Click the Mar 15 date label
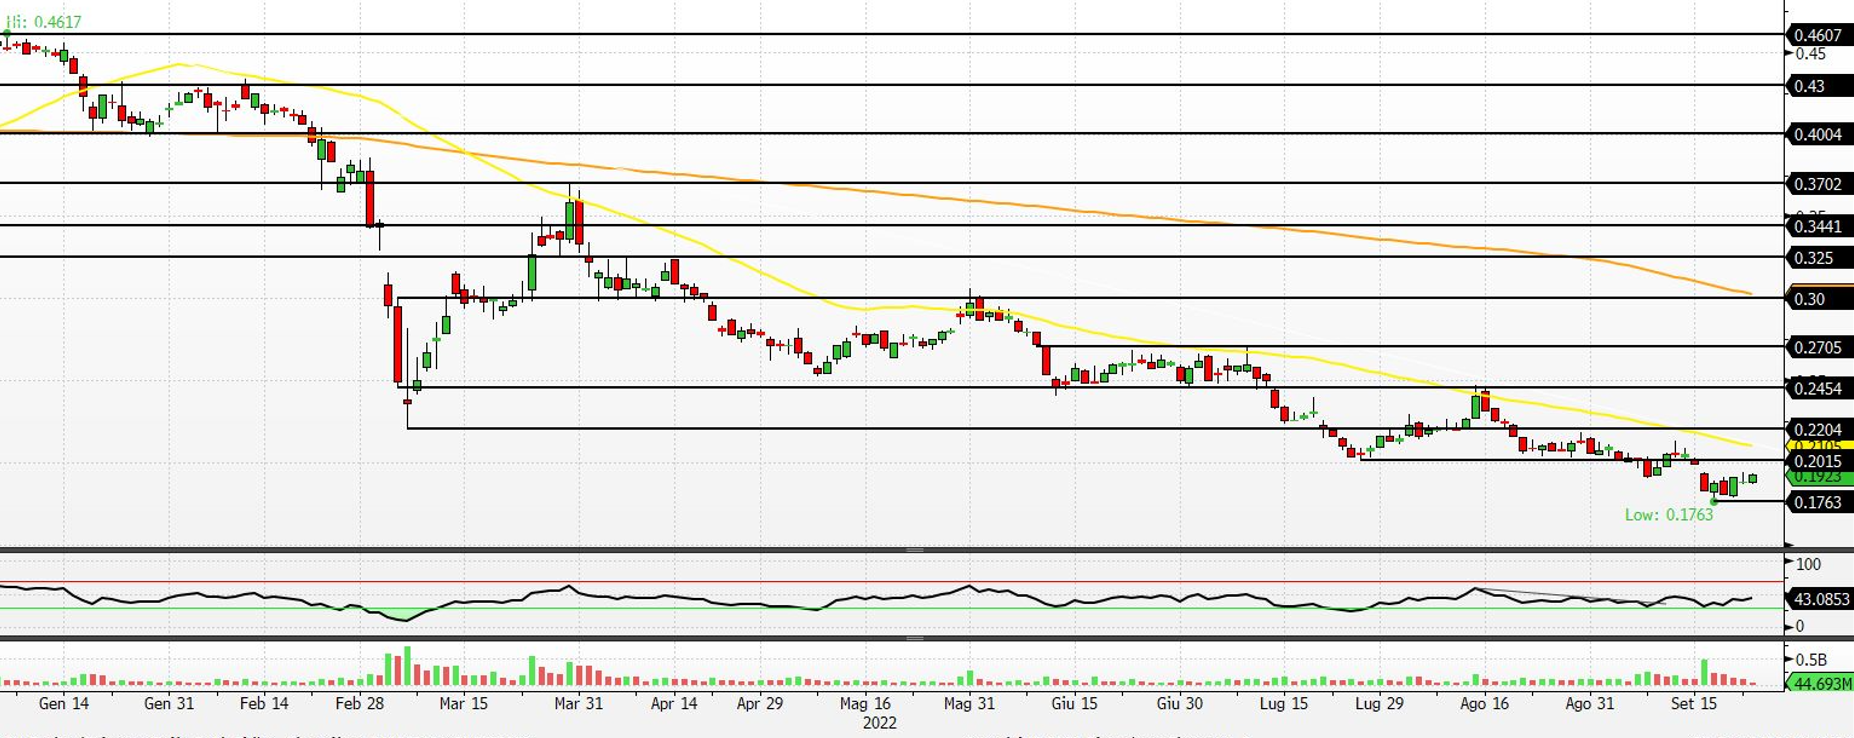This screenshot has height=738, width=1854. coord(464,704)
